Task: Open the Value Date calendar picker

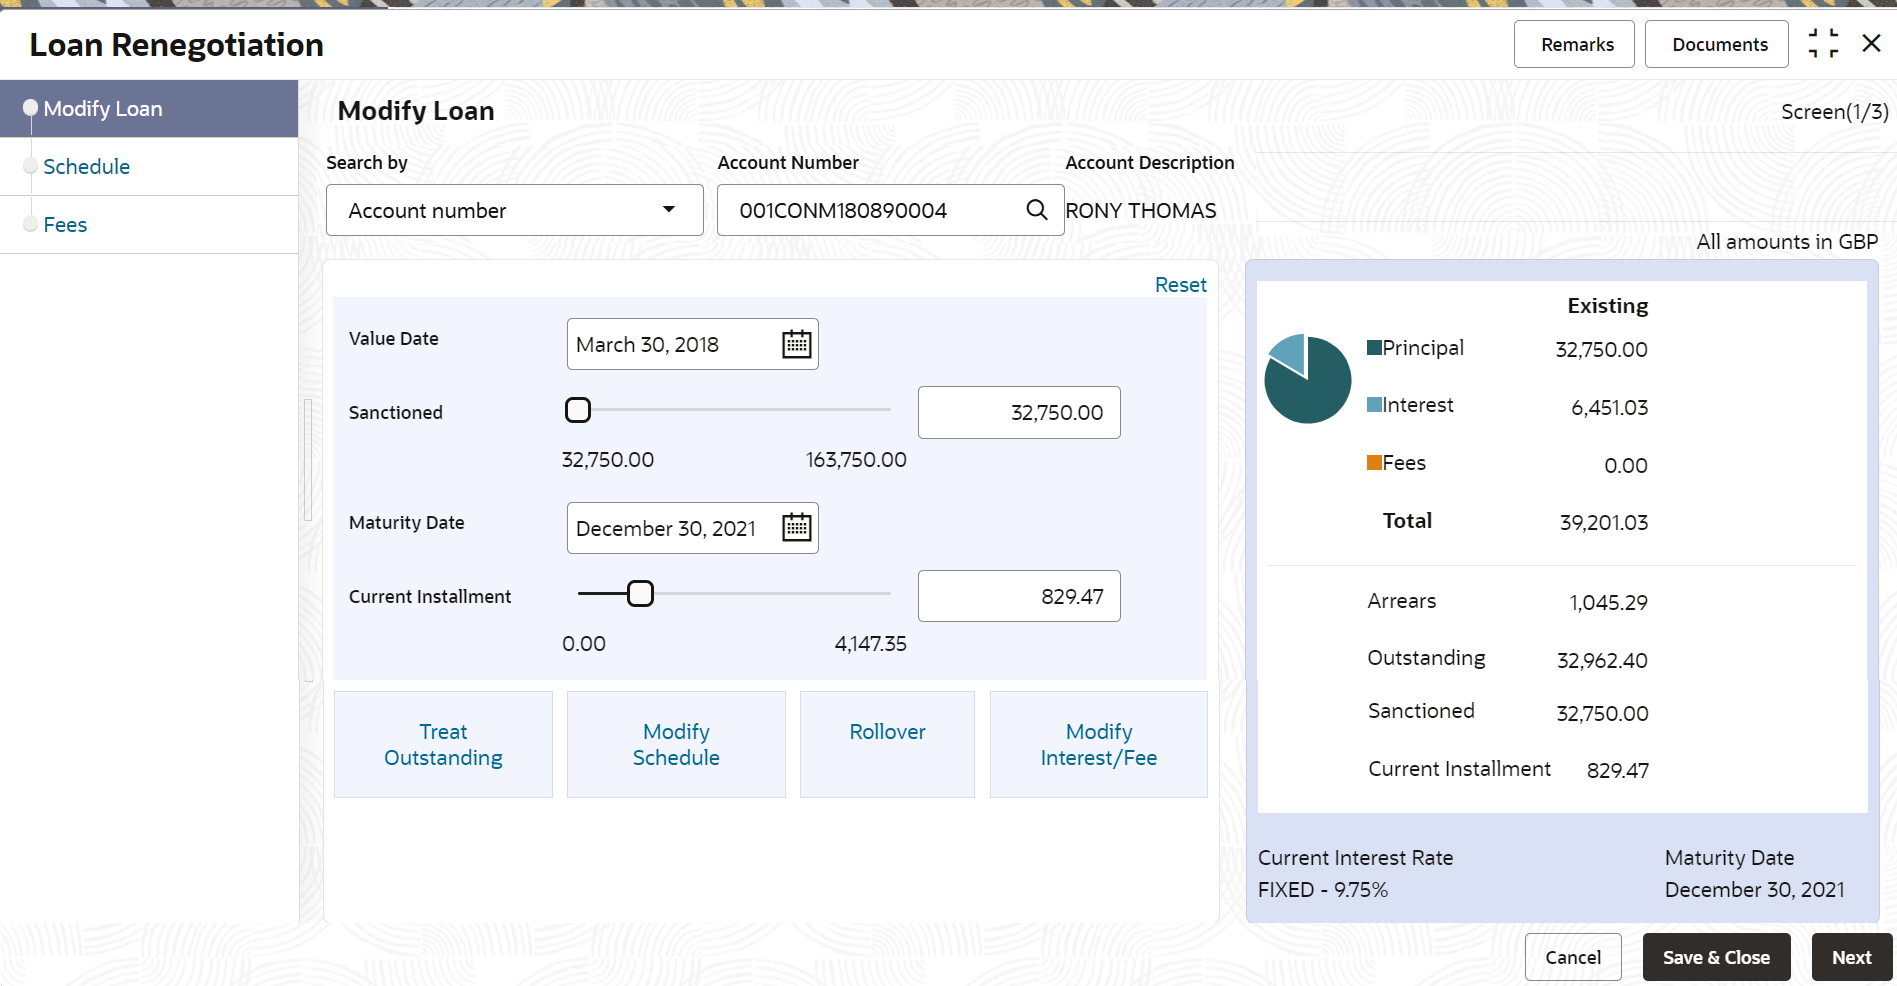Action: [796, 344]
